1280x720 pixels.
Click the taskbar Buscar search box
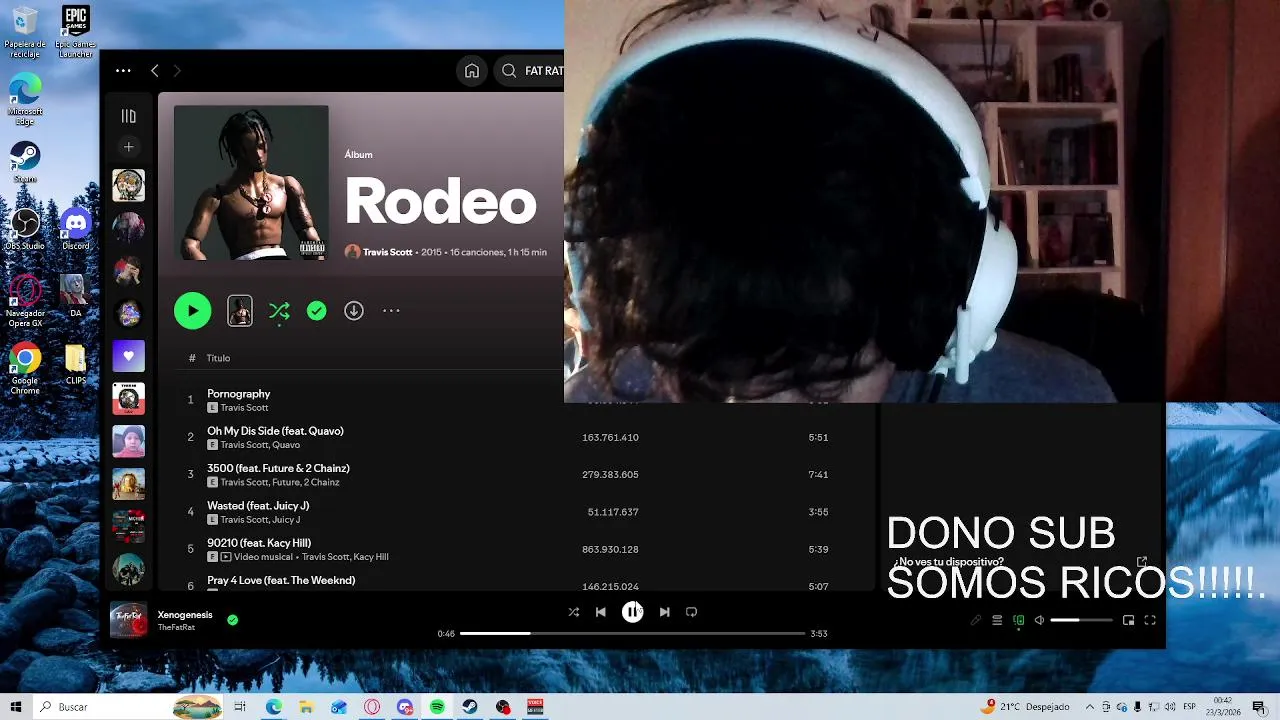130,707
